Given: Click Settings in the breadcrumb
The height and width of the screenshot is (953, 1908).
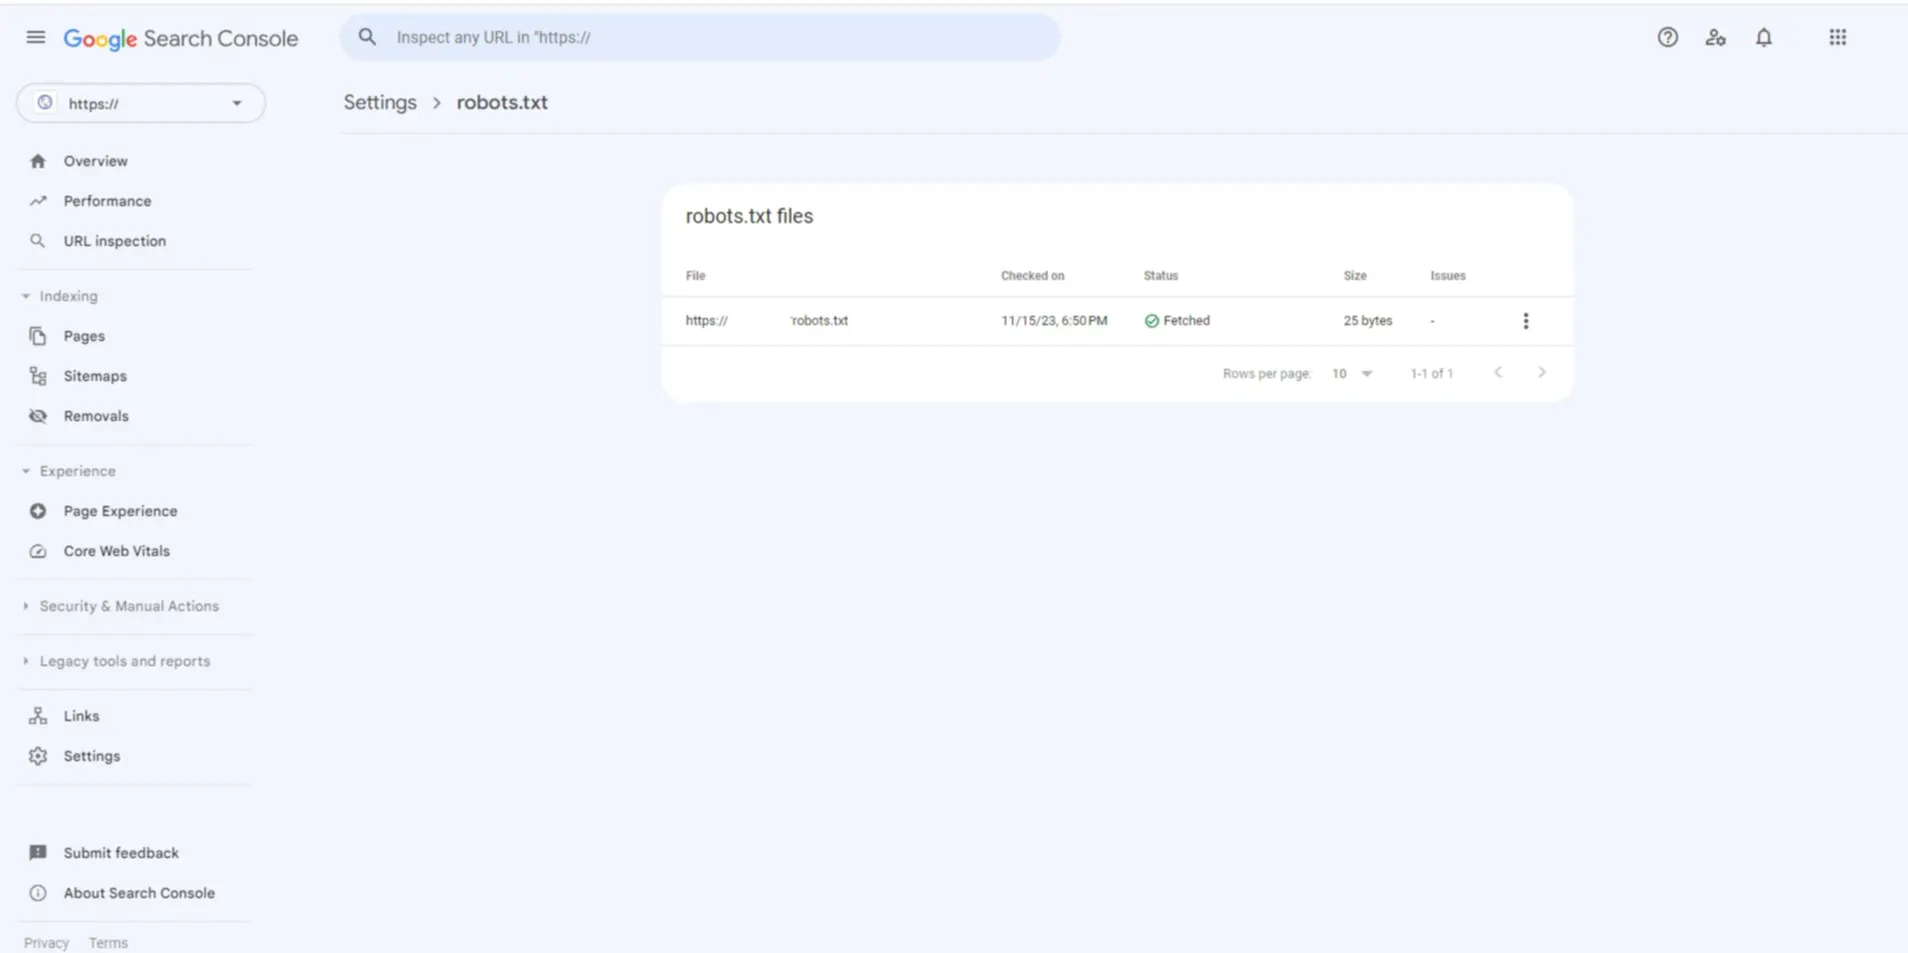Looking at the screenshot, I should [x=380, y=103].
